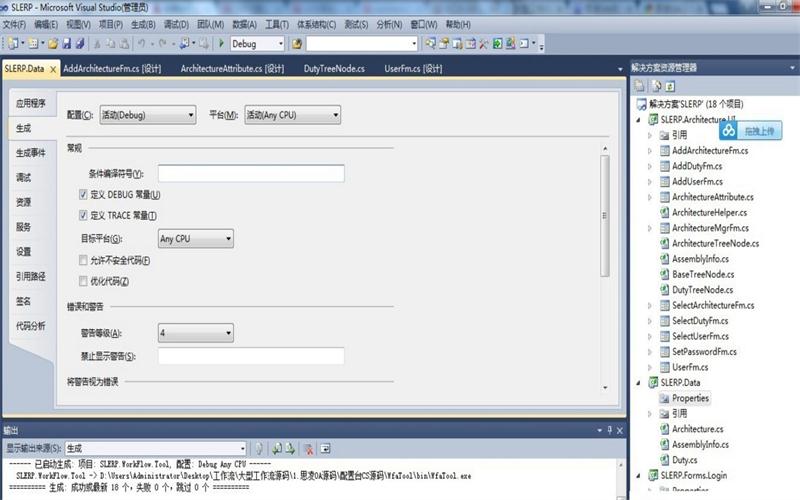Enable the 优化代码 checkbox
This screenshot has height=500, width=800.
point(83,281)
